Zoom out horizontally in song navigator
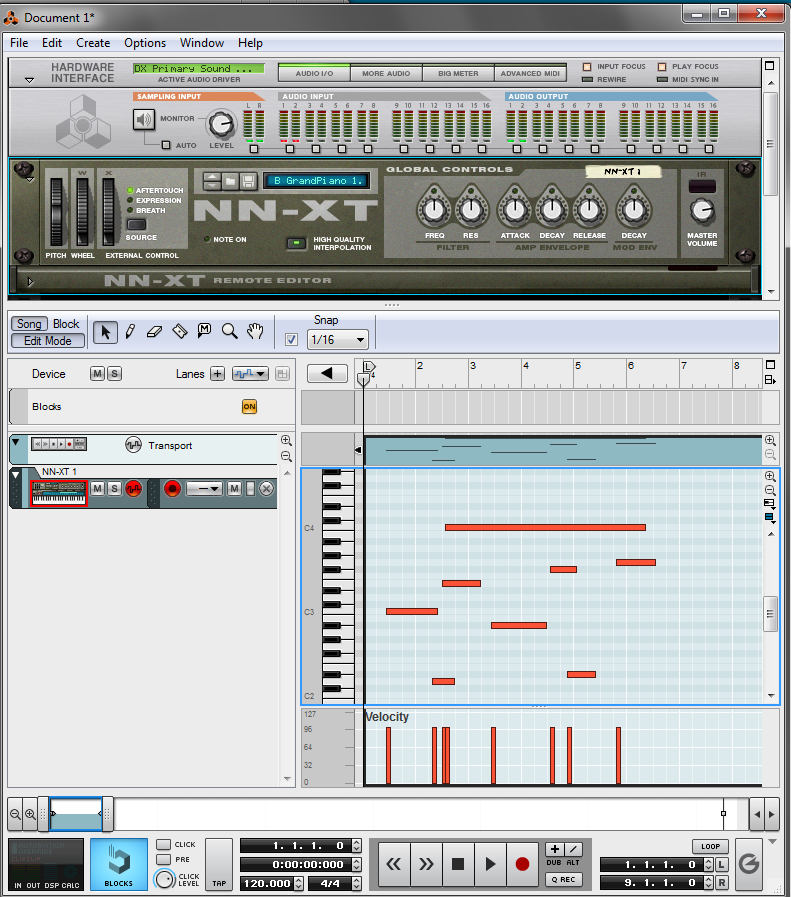791x897 pixels. (15, 814)
